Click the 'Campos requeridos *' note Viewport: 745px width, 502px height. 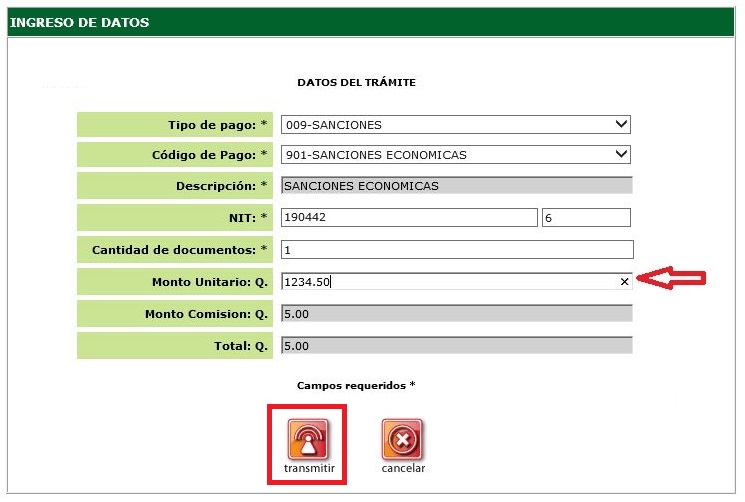(356, 385)
